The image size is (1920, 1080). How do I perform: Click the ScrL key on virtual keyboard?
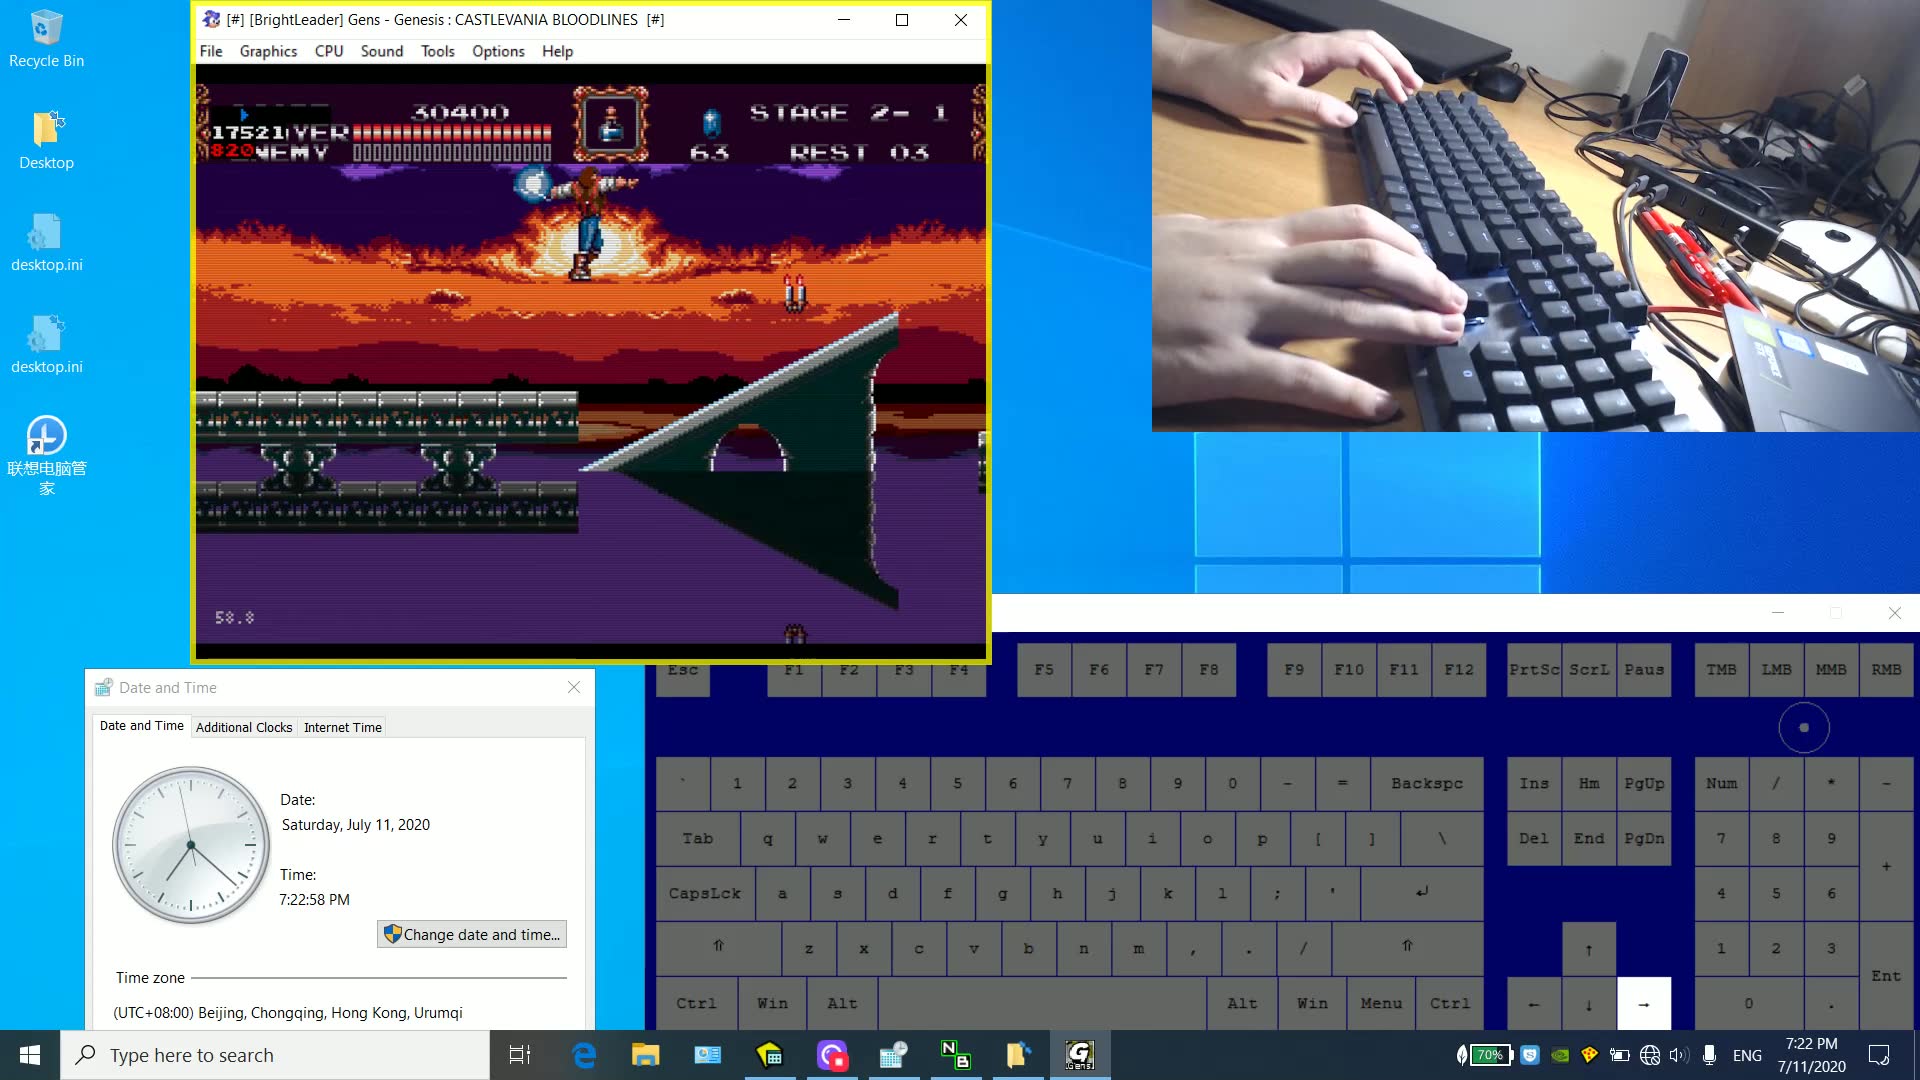click(x=1589, y=670)
